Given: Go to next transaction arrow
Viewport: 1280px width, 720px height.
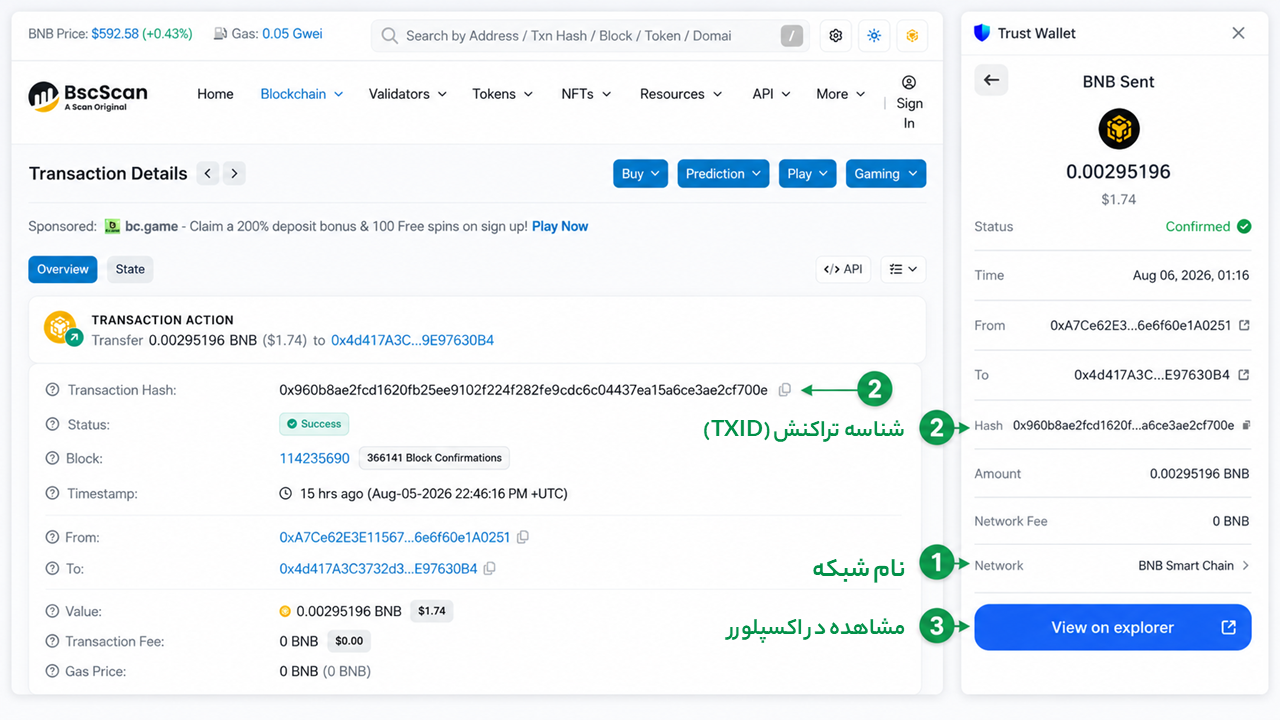Looking at the screenshot, I should click(x=234, y=173).
